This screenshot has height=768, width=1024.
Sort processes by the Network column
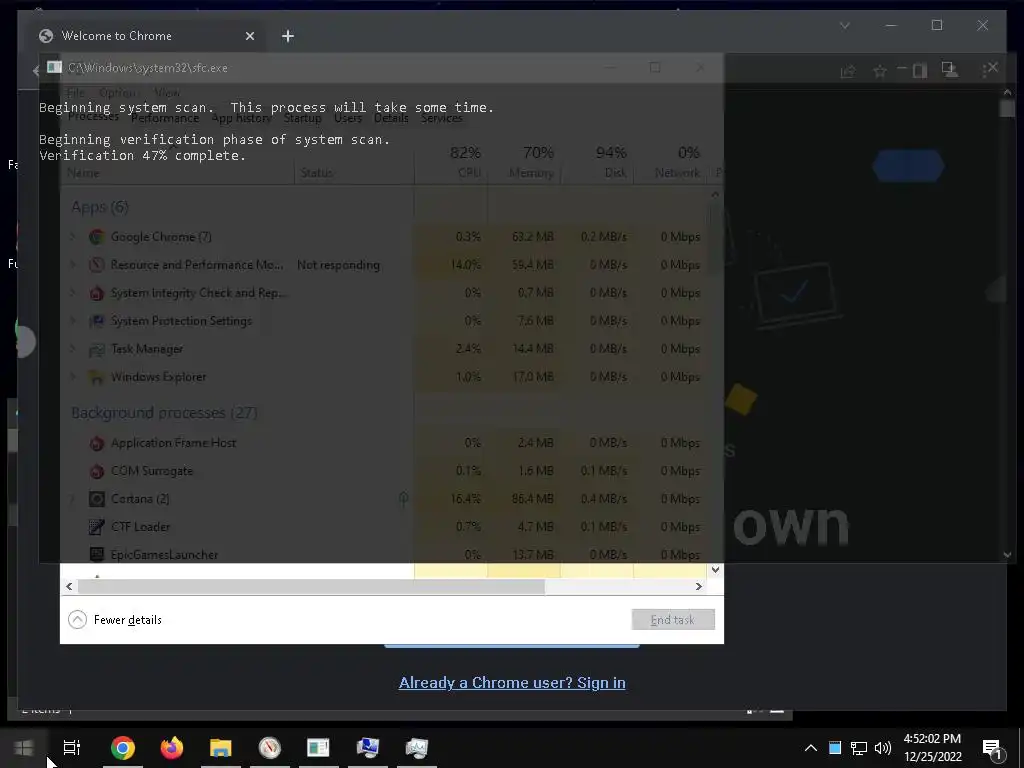[x=671, y=162]
